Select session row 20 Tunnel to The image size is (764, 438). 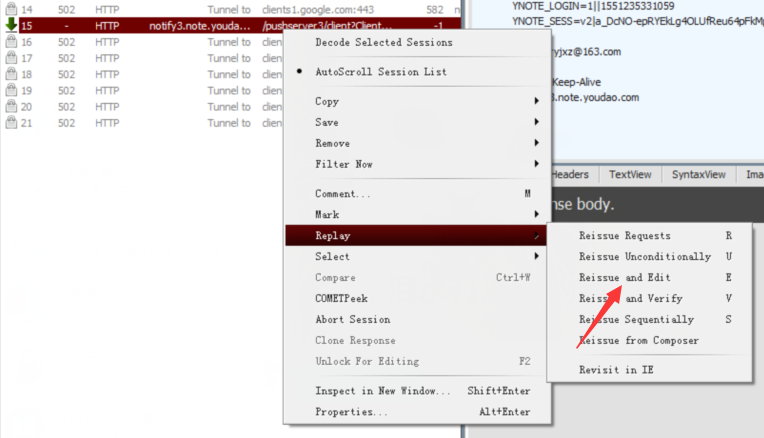pos(143,107)
